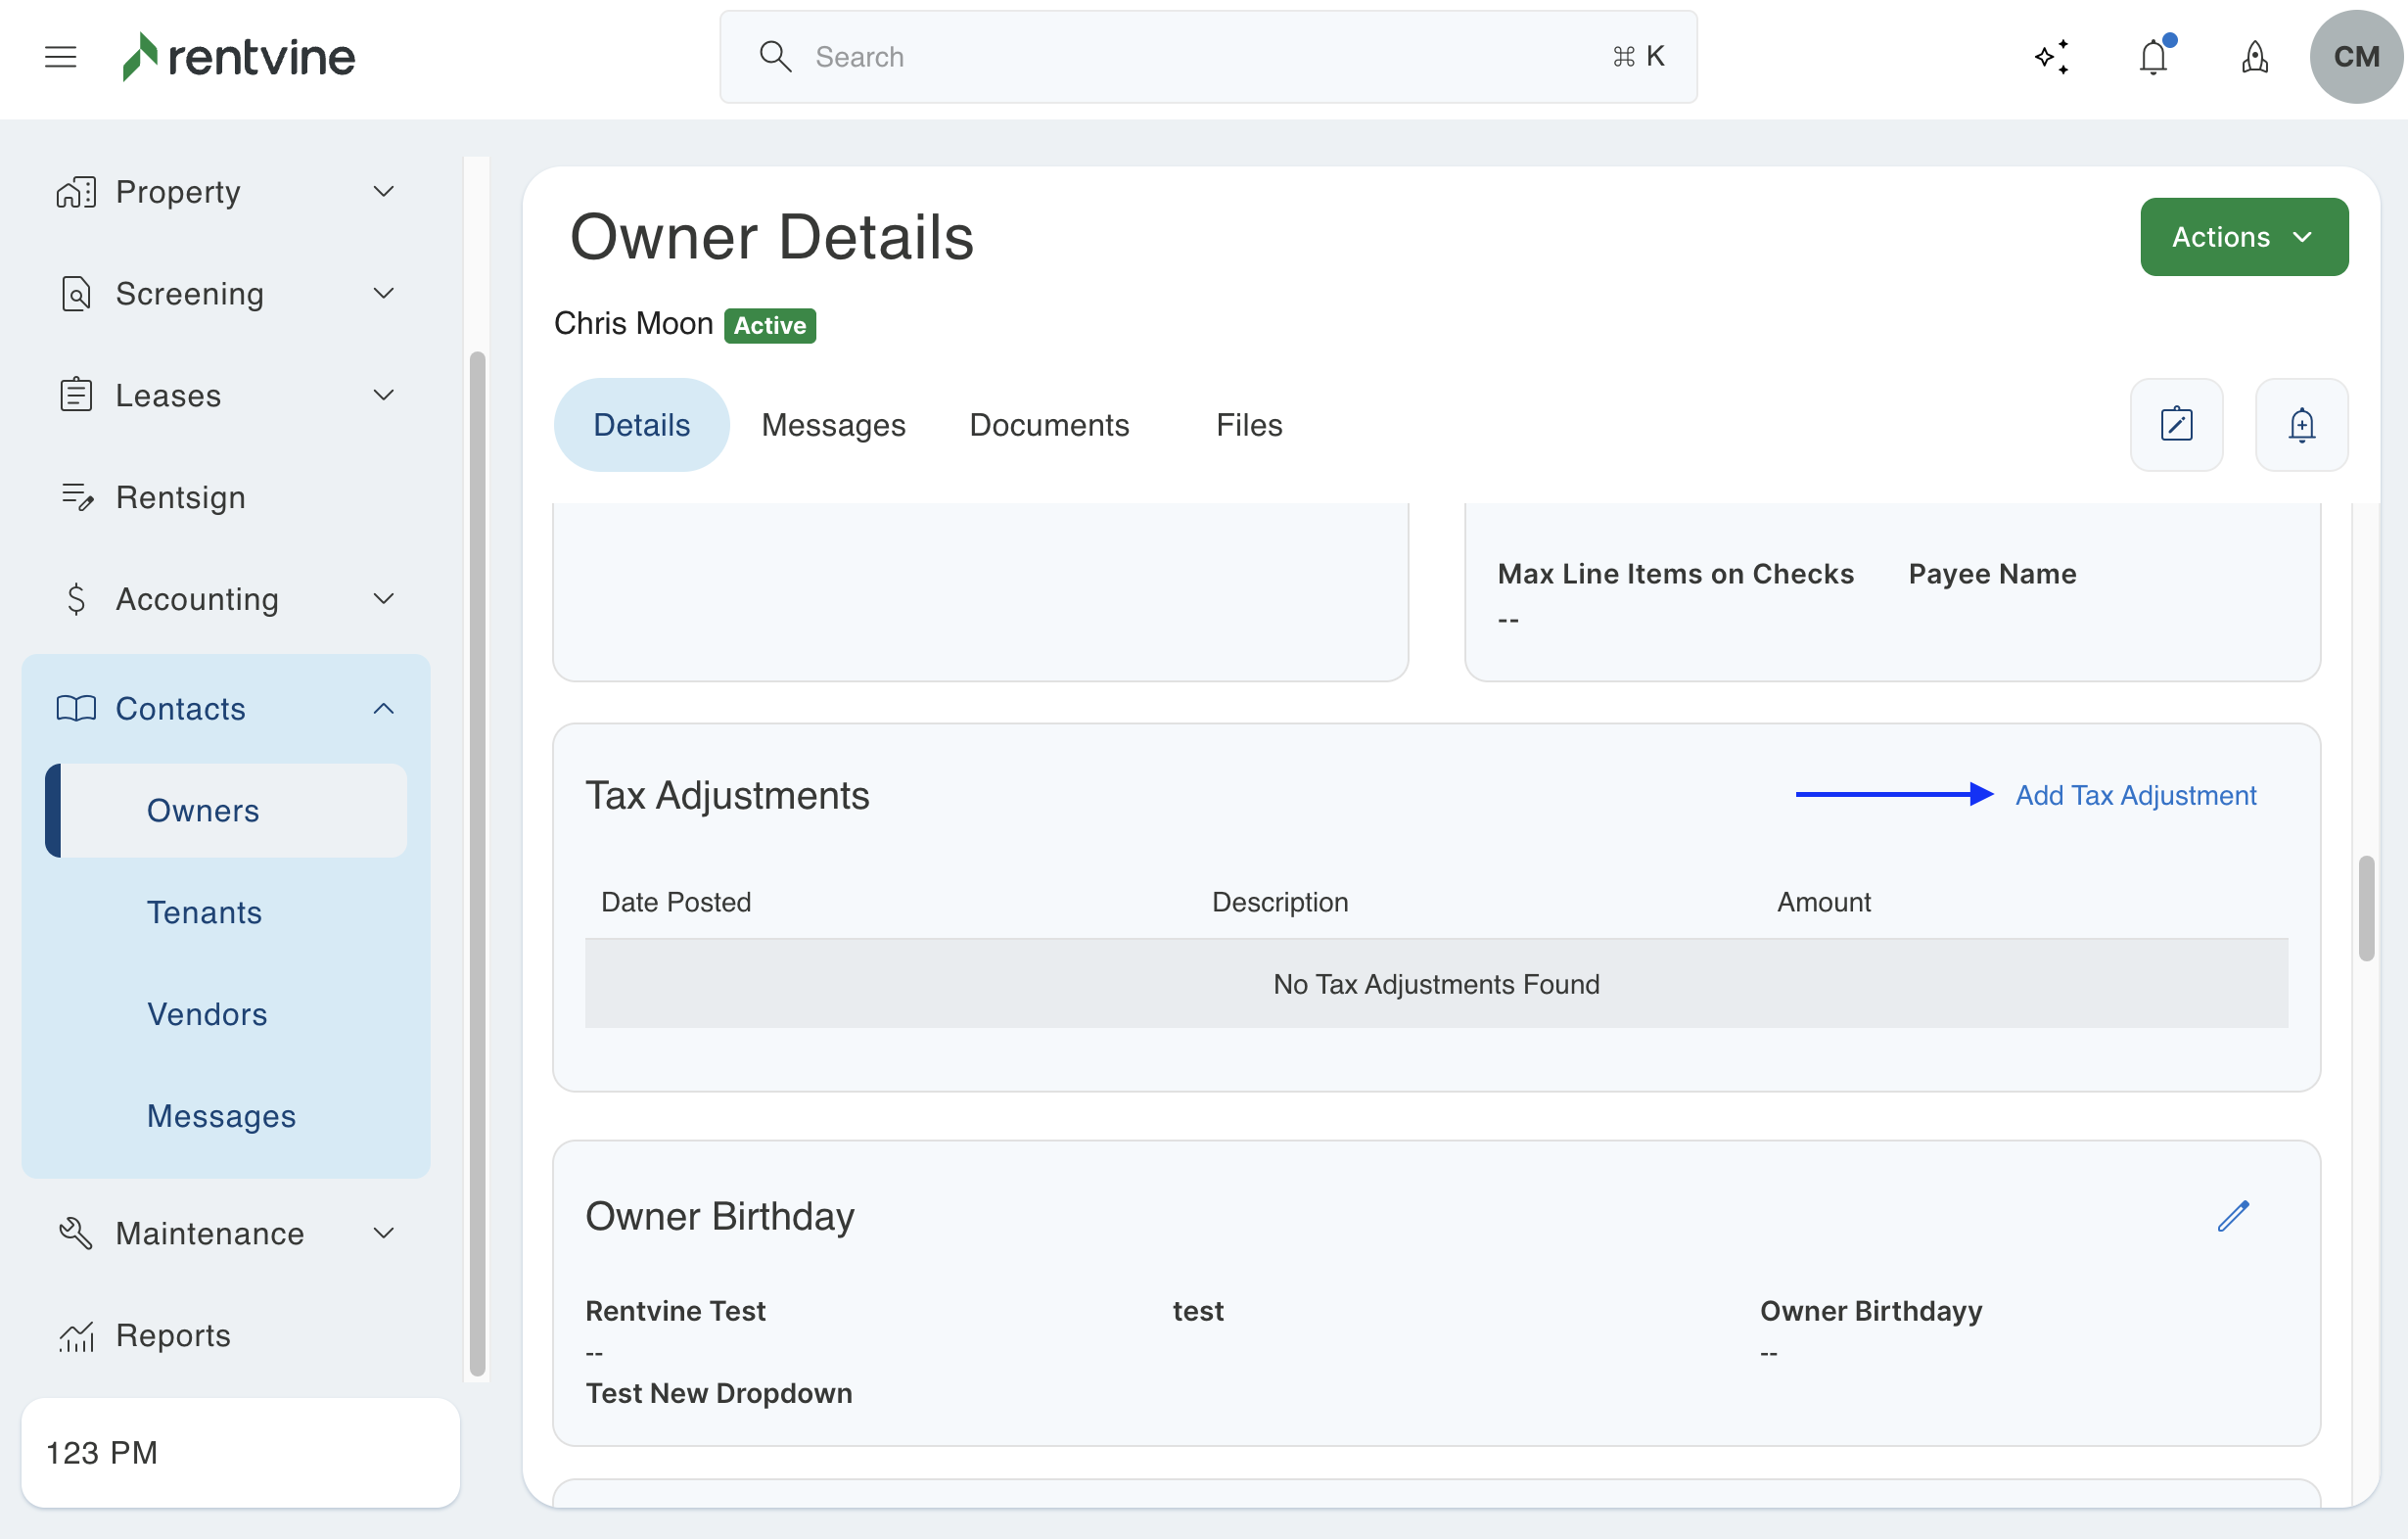Click the Rentvine logo
This screenshot has height=1539, width=2408.
pyautogui.click(x=239, y=57)
